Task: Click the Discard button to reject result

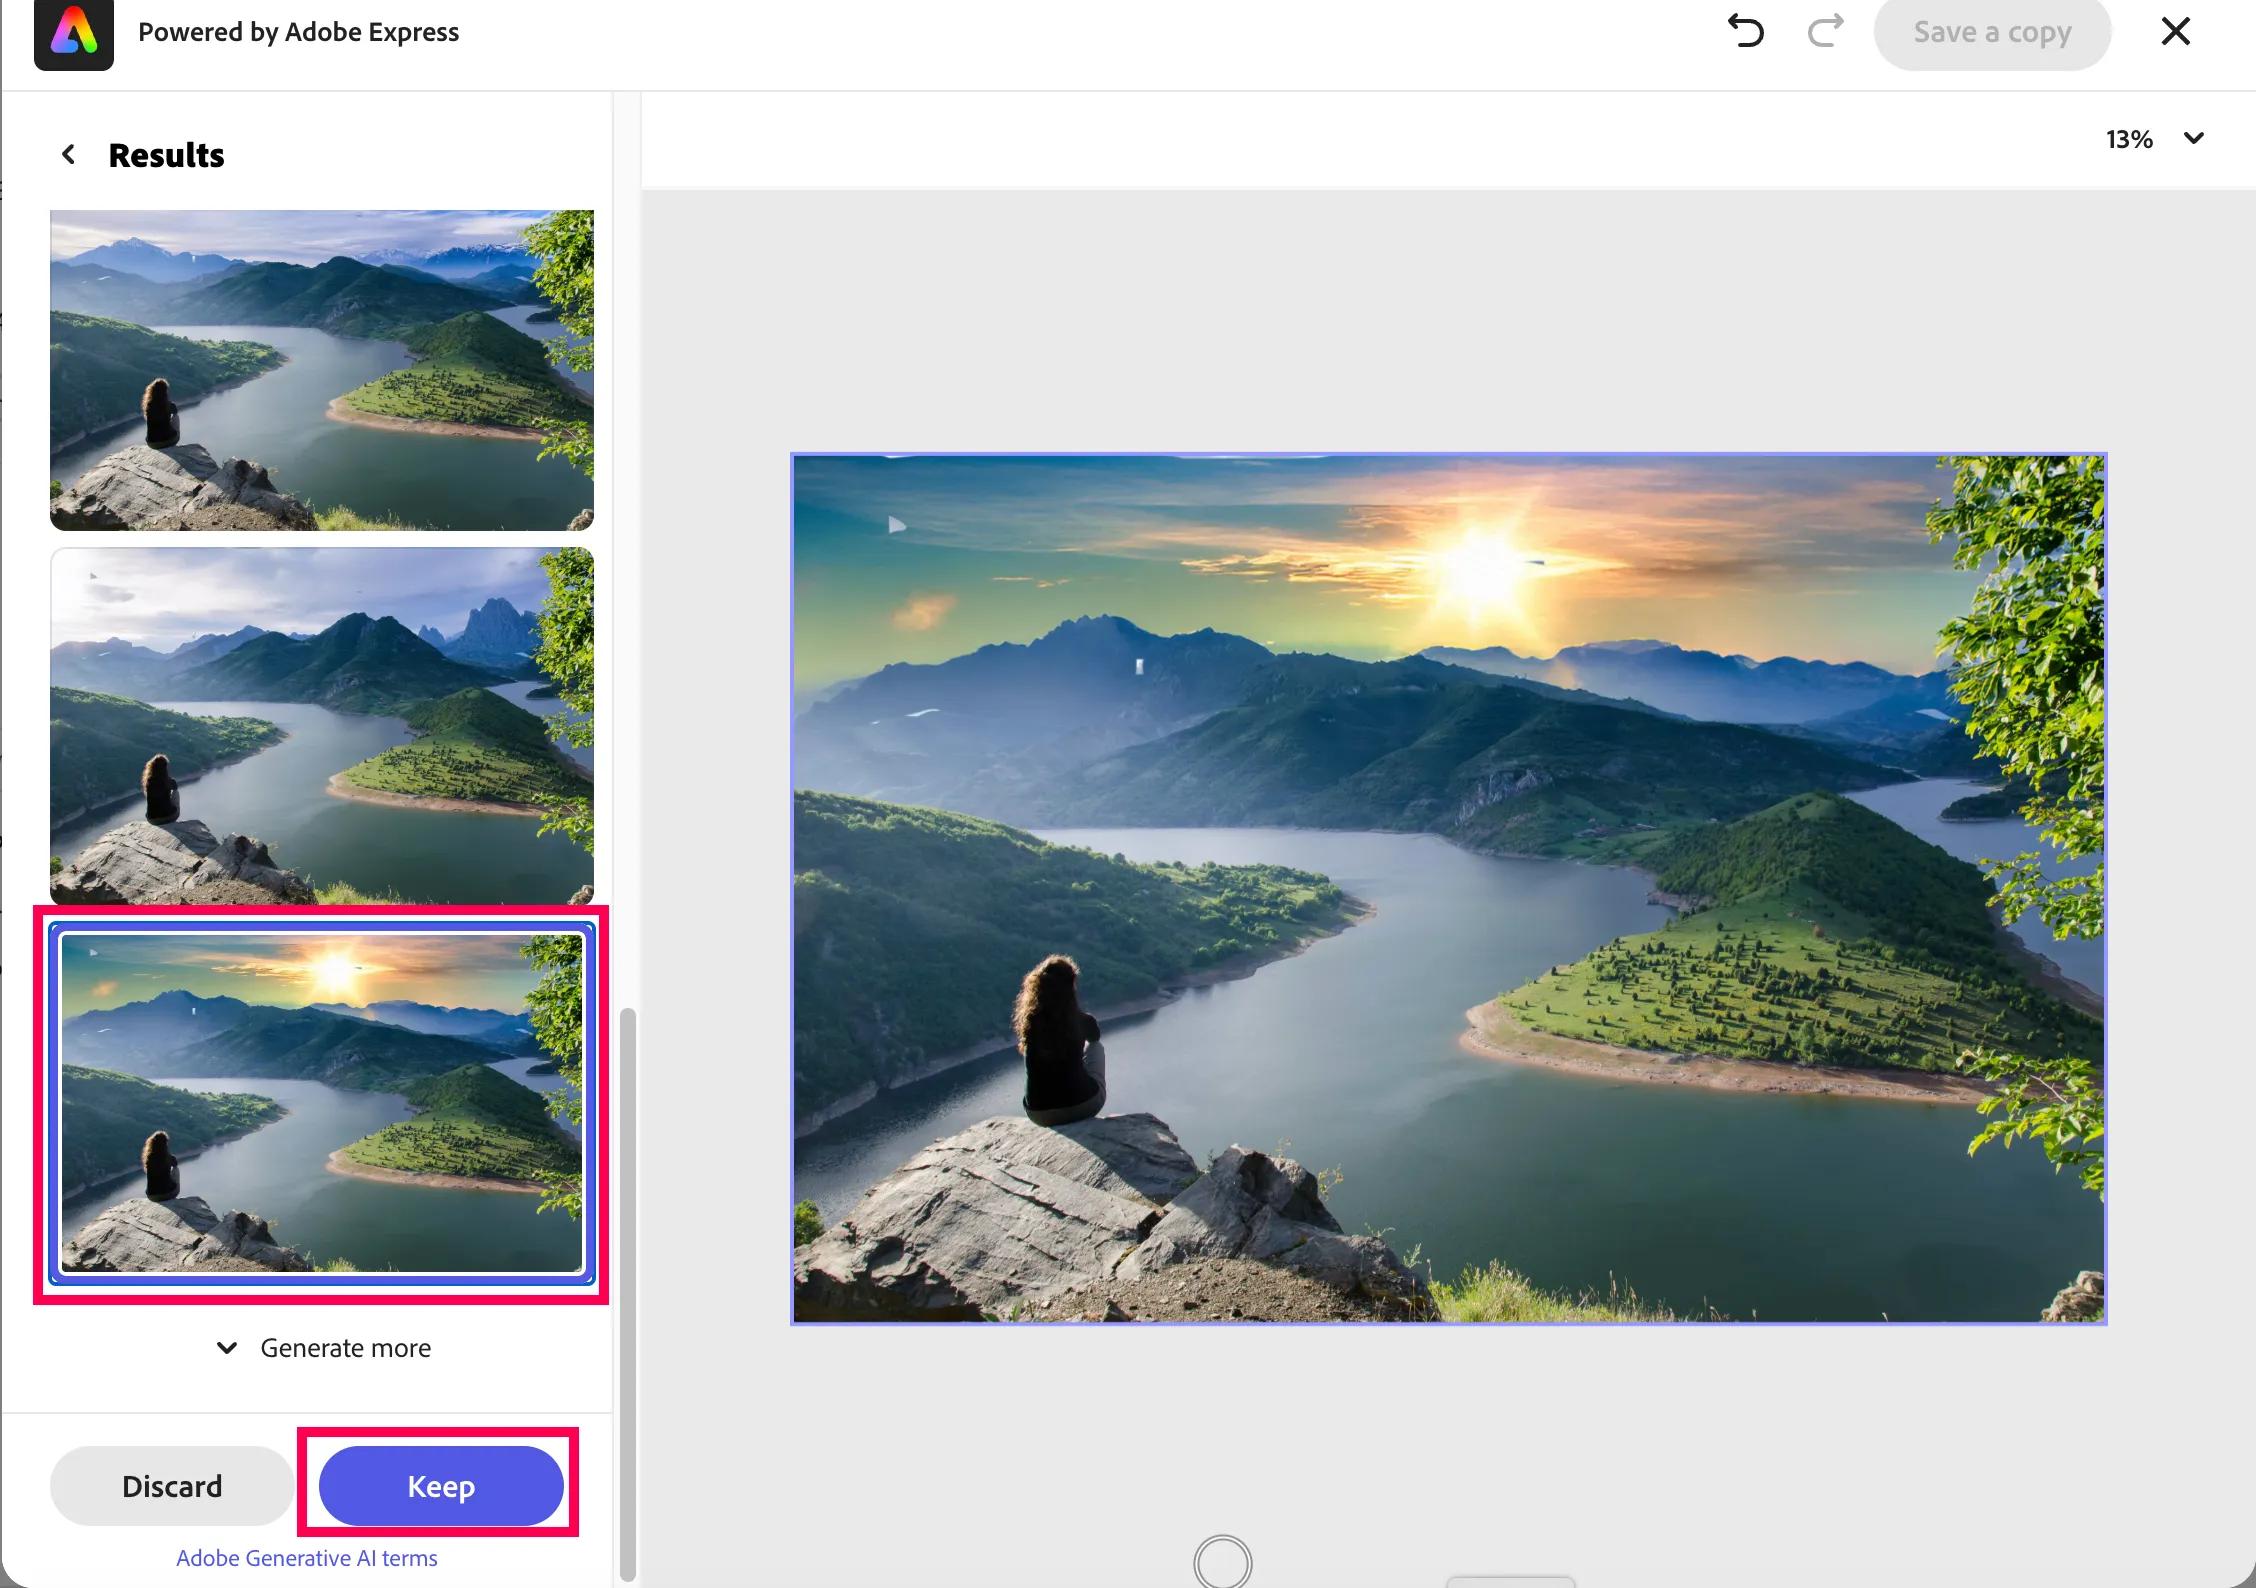Action: pos(170,1485)
